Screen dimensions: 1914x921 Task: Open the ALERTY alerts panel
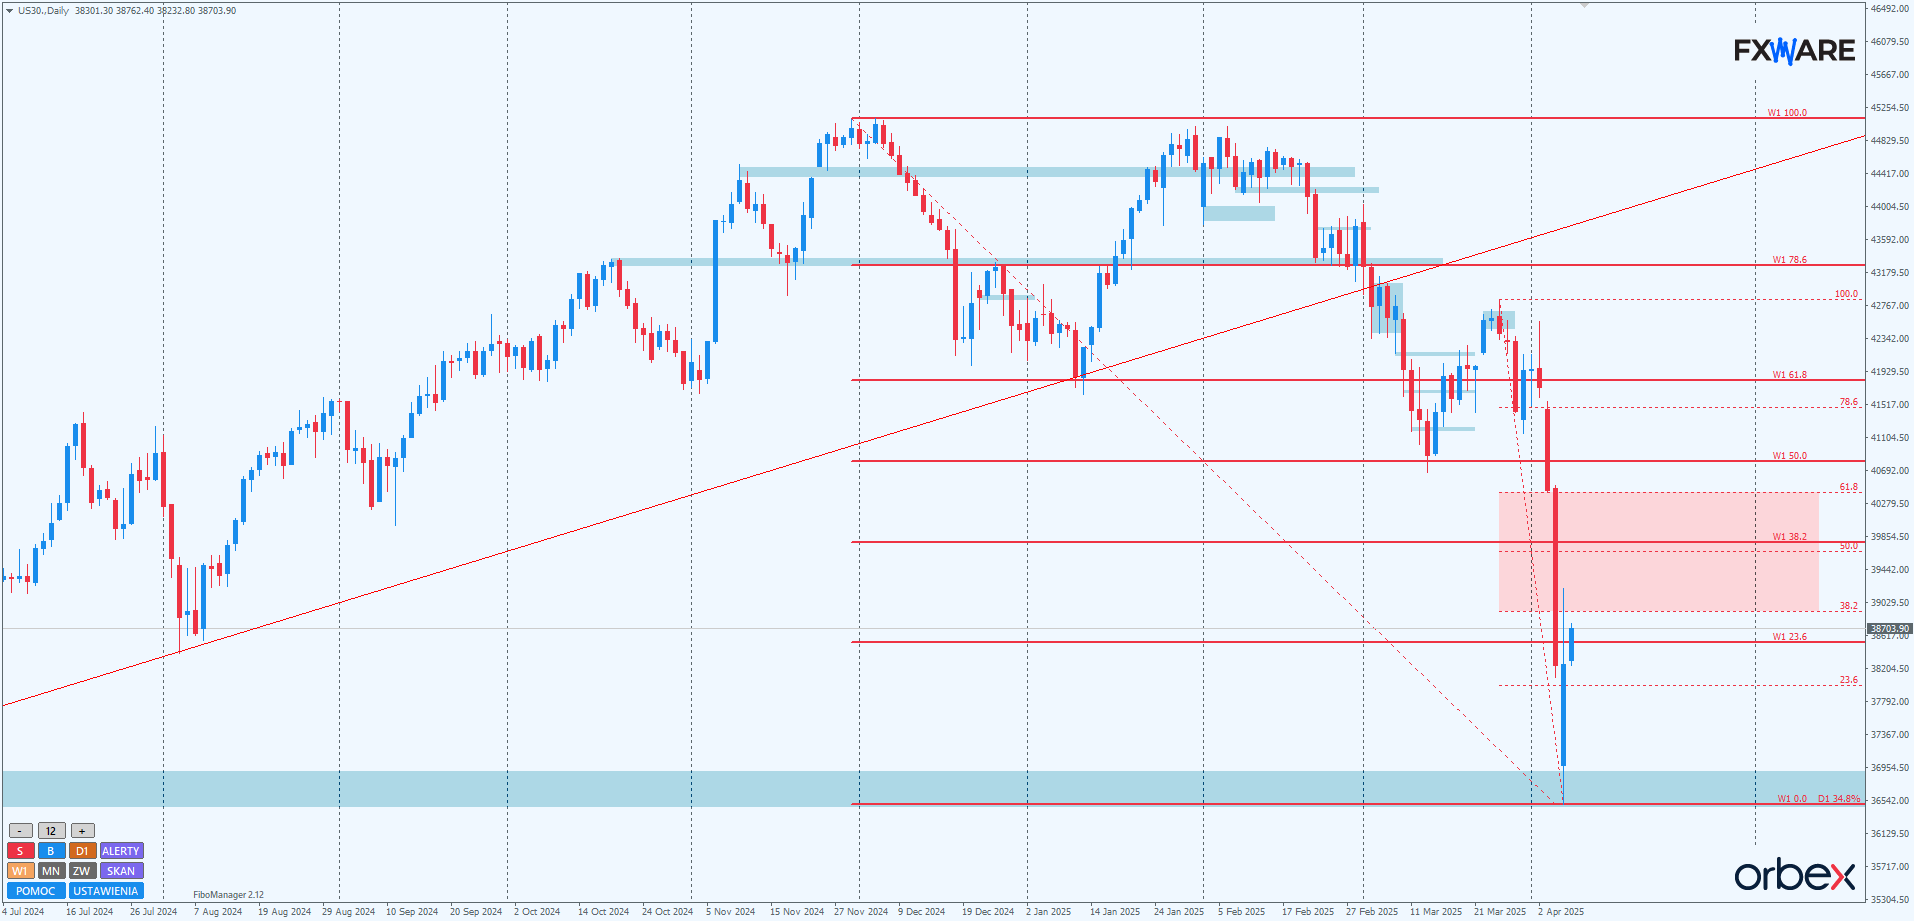coord(121,851)
